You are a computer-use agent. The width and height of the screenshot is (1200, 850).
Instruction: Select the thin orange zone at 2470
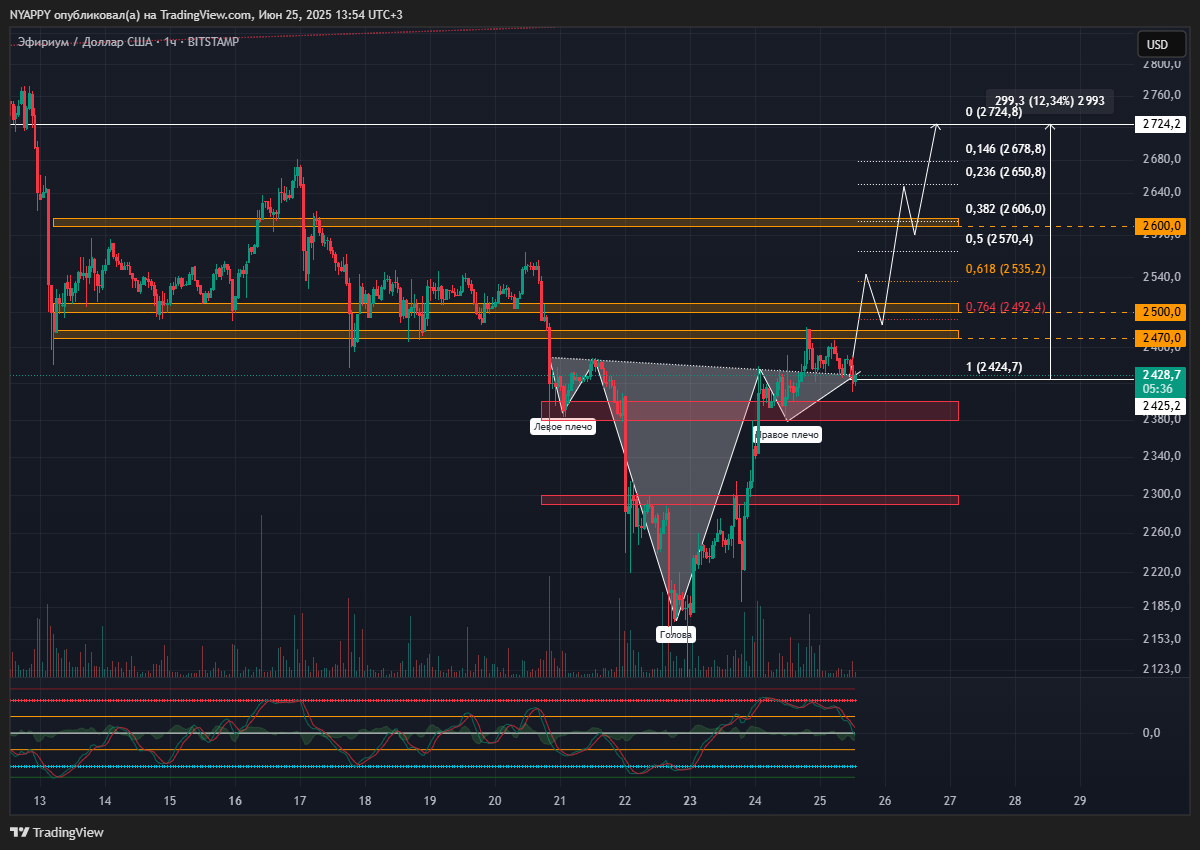(505, 334)
